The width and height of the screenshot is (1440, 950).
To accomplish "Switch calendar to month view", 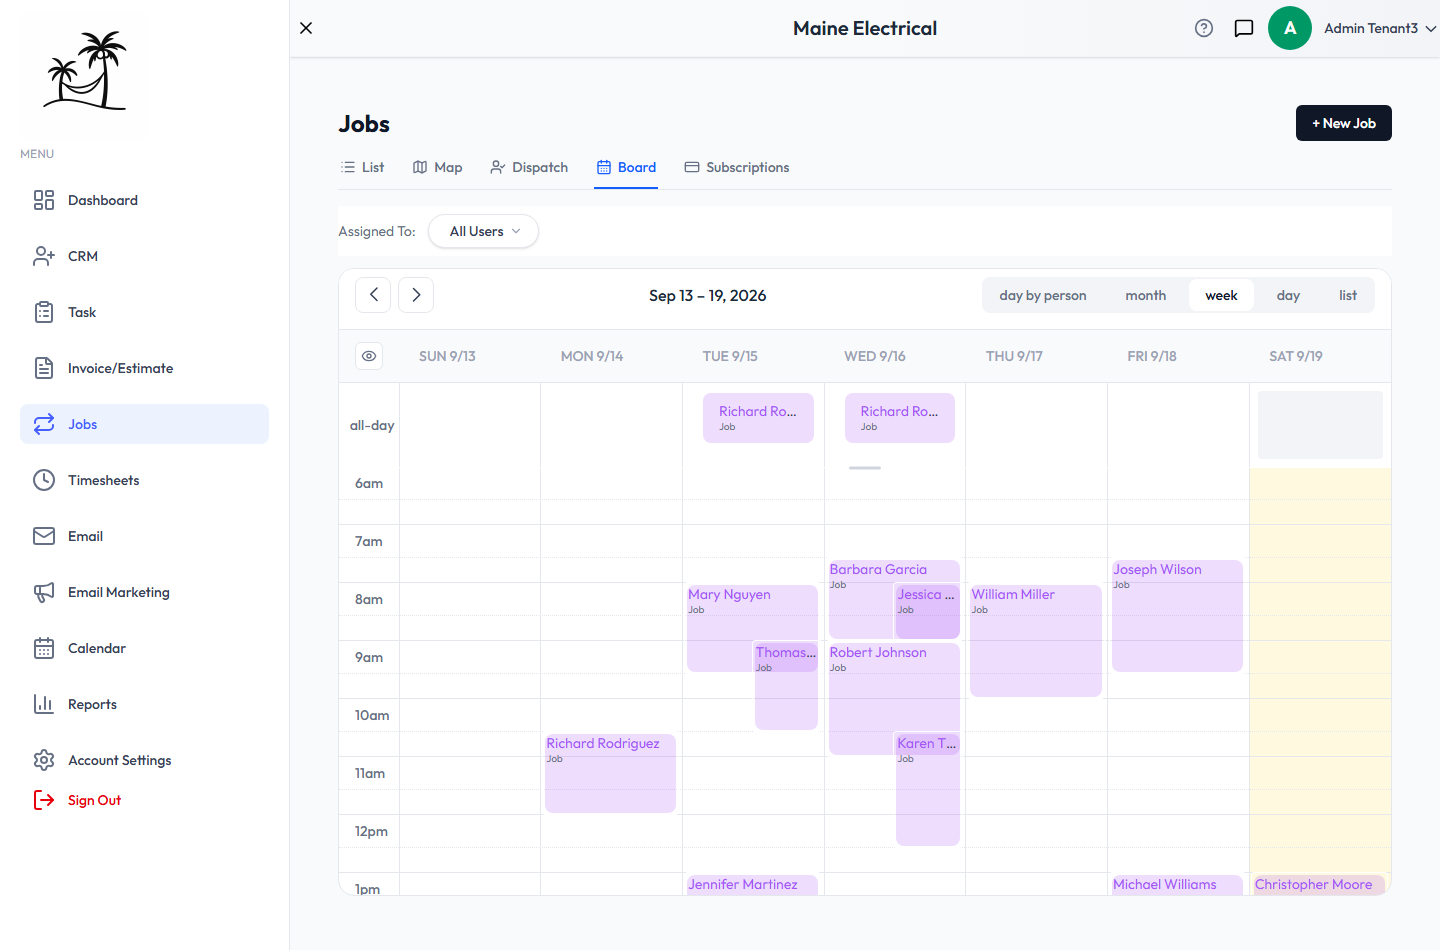I will point(1146,295).
